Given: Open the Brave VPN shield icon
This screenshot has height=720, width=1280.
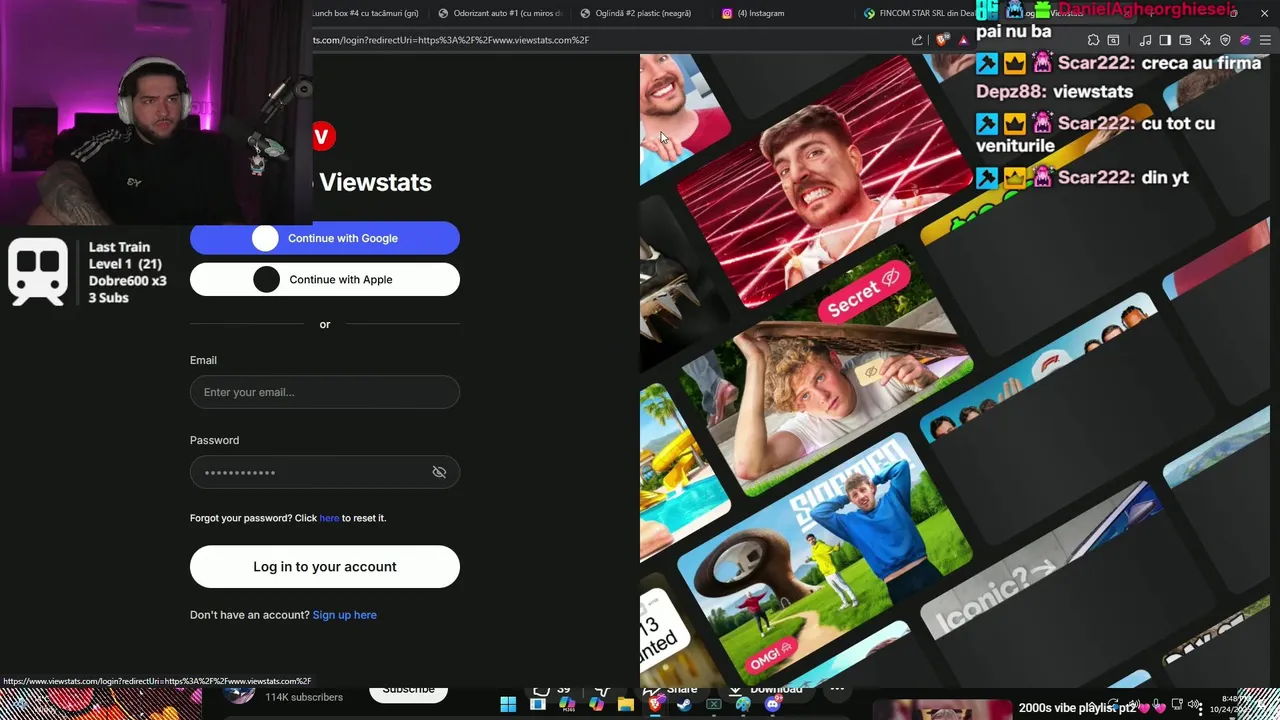Looking at the screenshot, I should (x=1225, y=40).
